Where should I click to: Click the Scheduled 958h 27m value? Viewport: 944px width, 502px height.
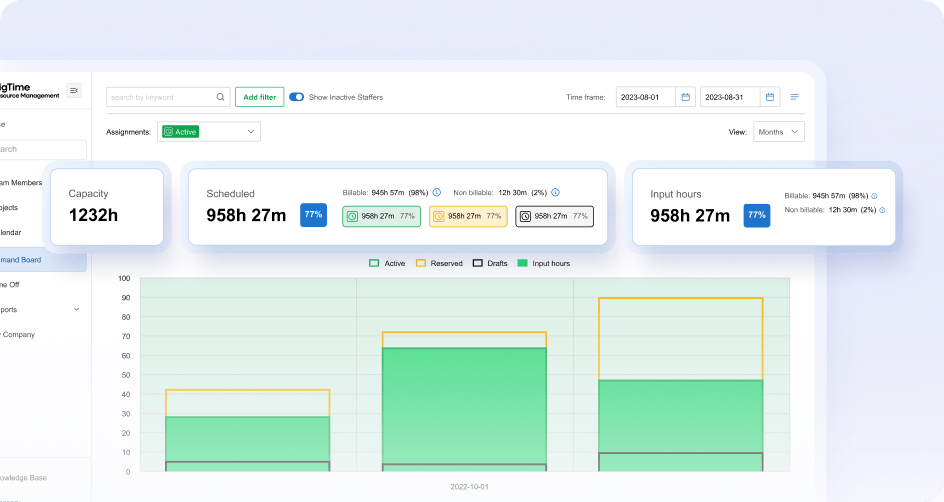pyautogui.click(x=246, y=215)
